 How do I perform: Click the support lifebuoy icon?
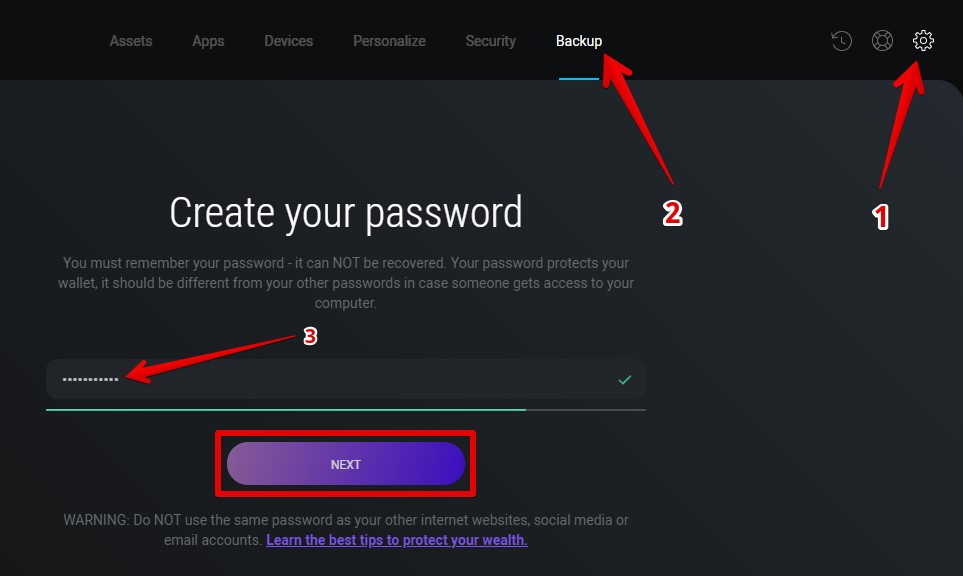pos(882,41)
